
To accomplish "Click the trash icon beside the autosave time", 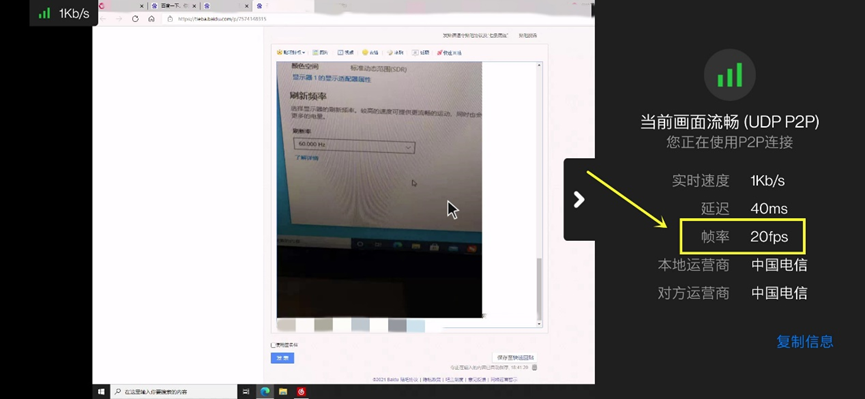I will pyautogui.click(x=535, y=367).
